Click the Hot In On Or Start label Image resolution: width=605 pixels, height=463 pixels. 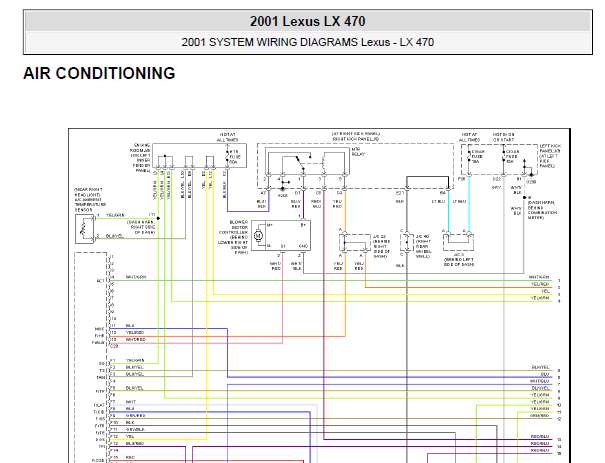pyautogui.click(x=503, y=137)
